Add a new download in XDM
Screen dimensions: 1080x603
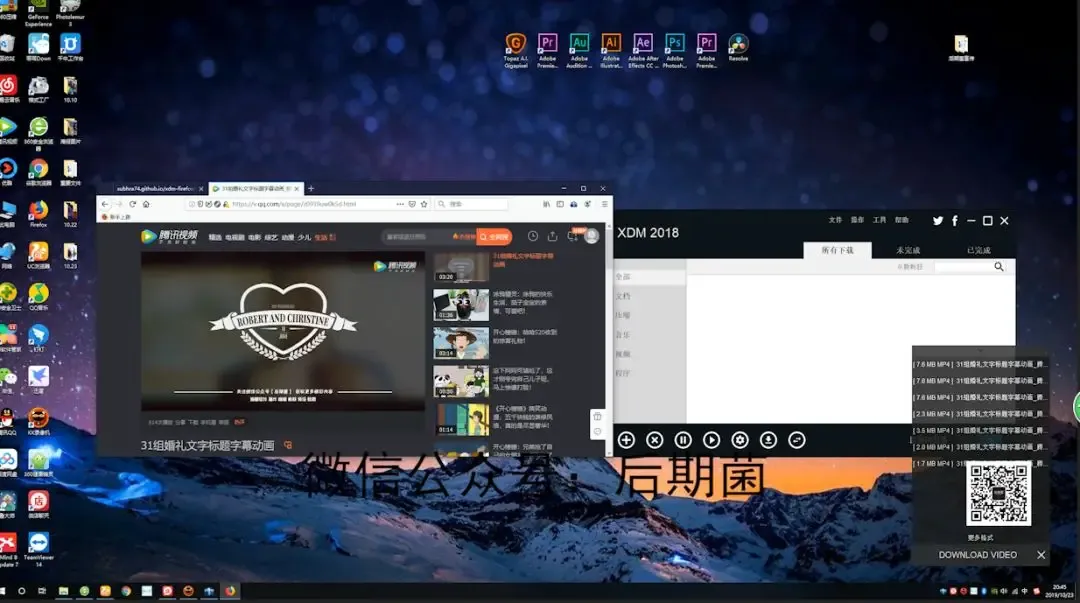coord(626,440)
